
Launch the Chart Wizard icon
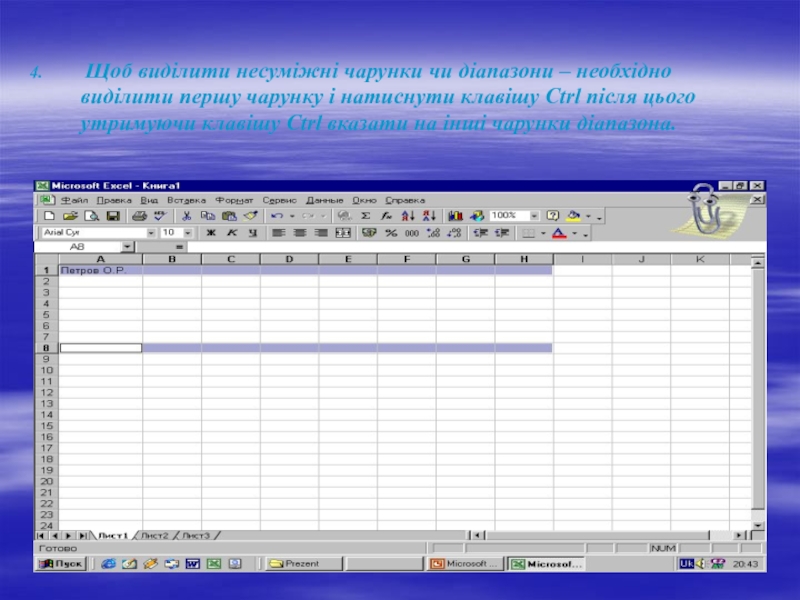pos(455,216)
